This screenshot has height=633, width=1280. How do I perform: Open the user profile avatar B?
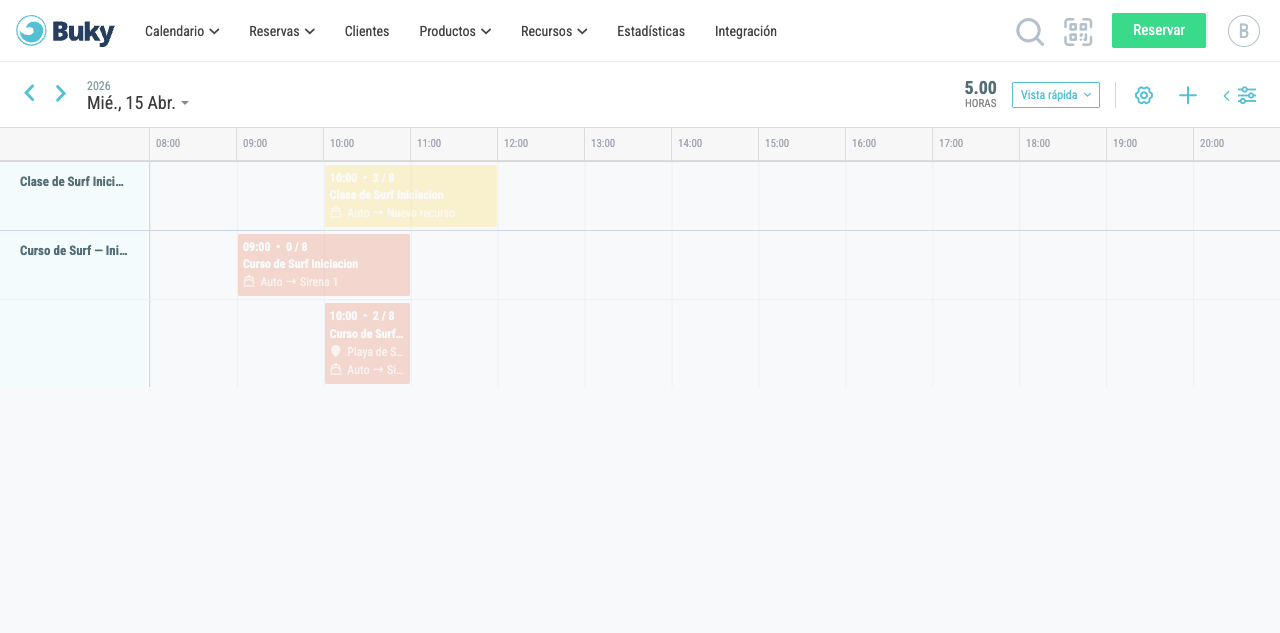click(x=1244, y=31)
